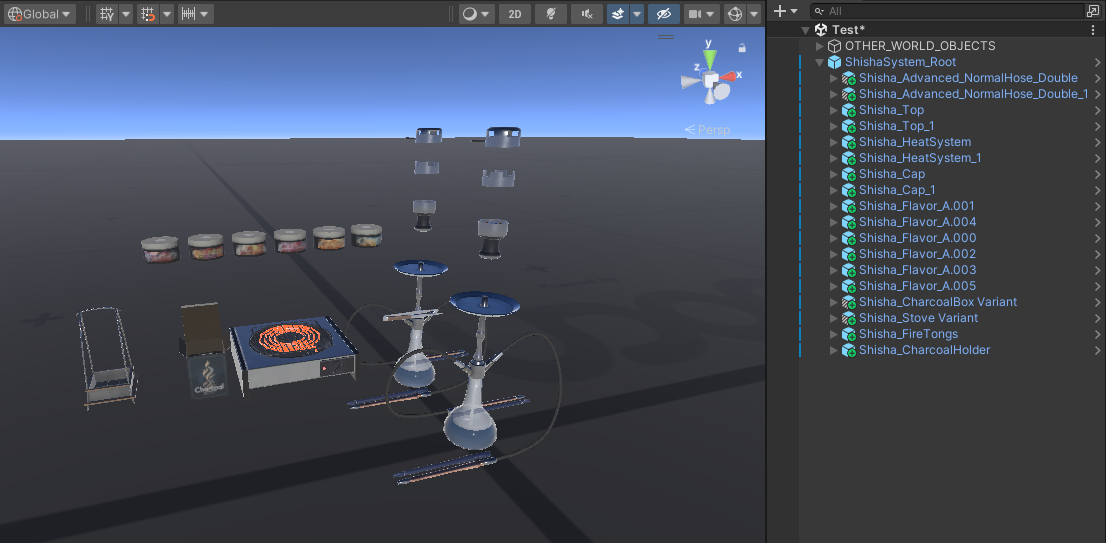Open scene effects dropdown arrow

coord(637,13)
